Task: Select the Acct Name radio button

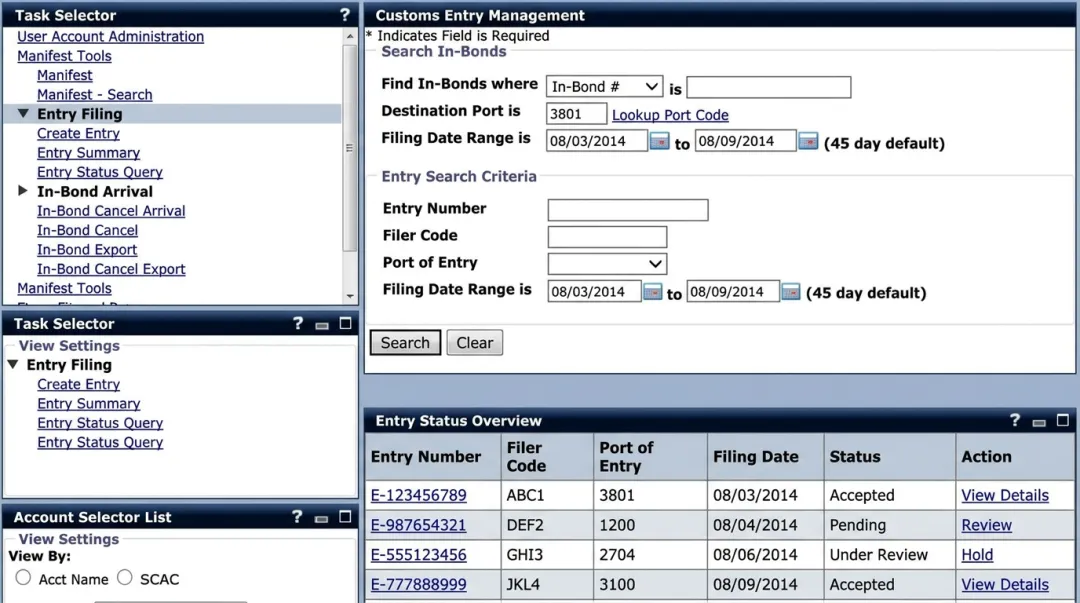Action: (23, 578)
